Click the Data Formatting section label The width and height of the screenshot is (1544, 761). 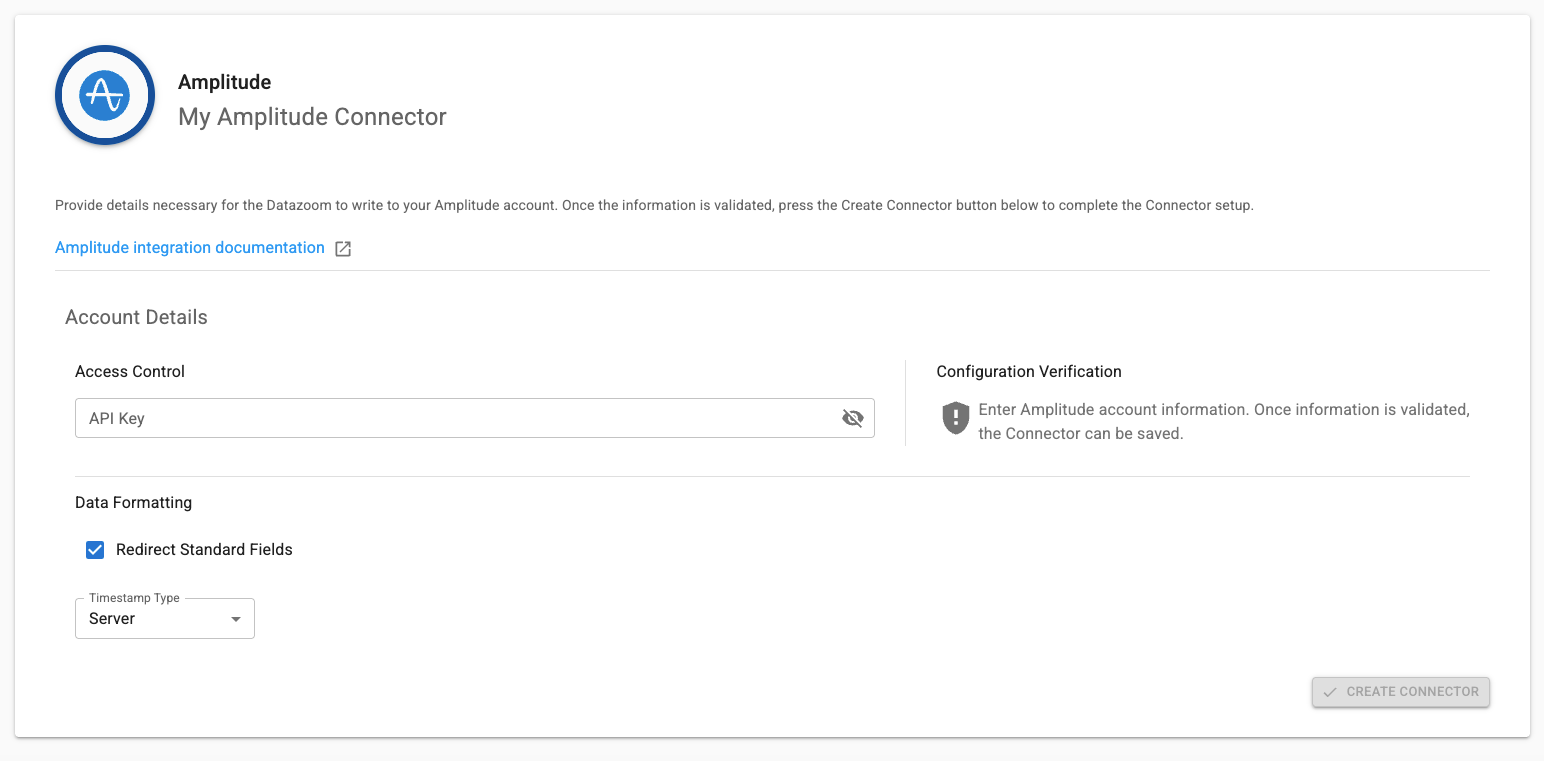(x=133, y=502)
